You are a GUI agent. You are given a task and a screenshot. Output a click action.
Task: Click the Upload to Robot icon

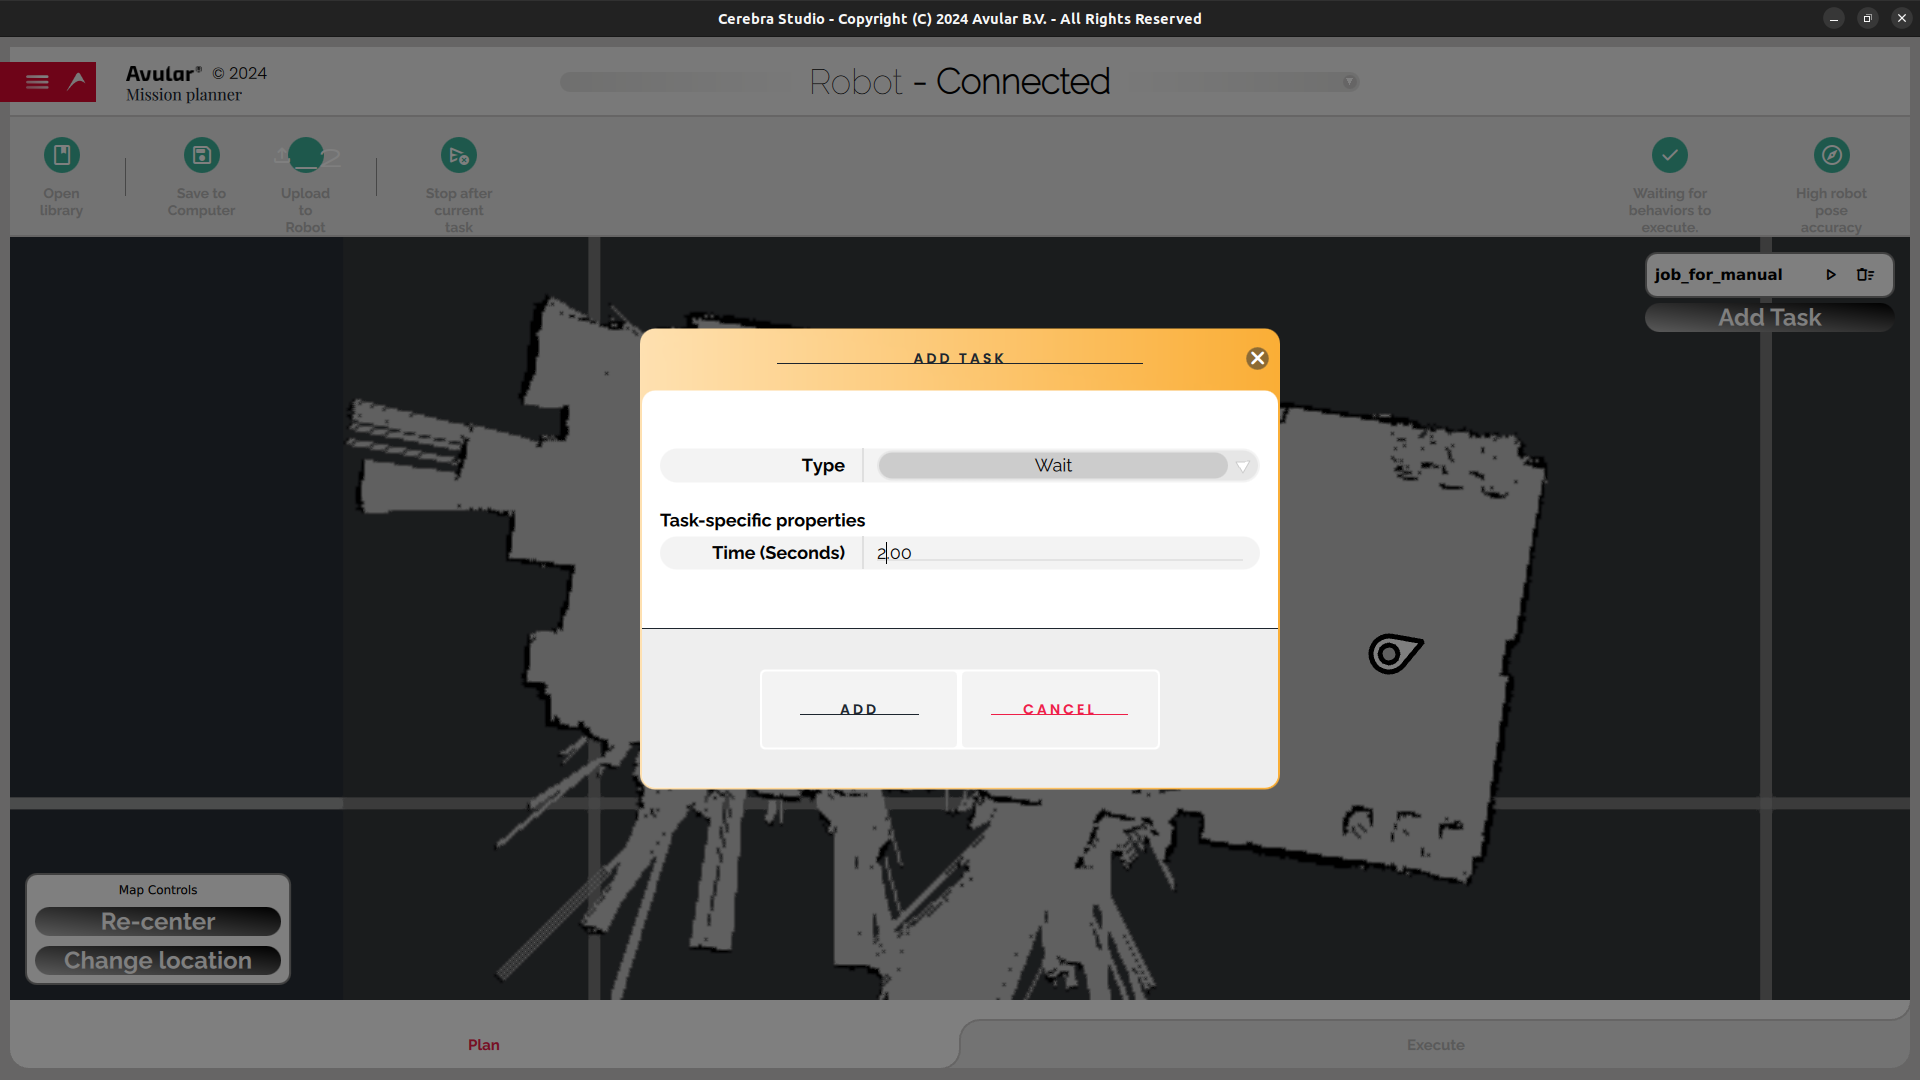[x=305, y=154]
